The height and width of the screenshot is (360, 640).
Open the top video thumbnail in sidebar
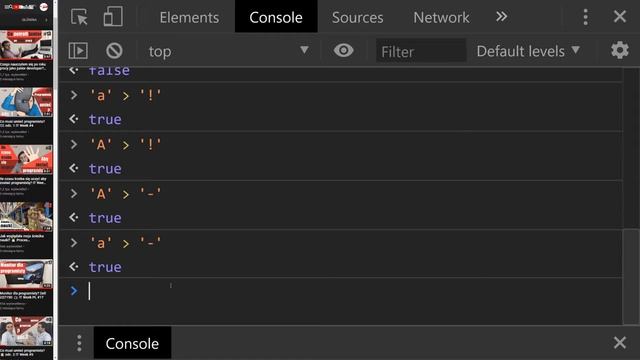26,45
